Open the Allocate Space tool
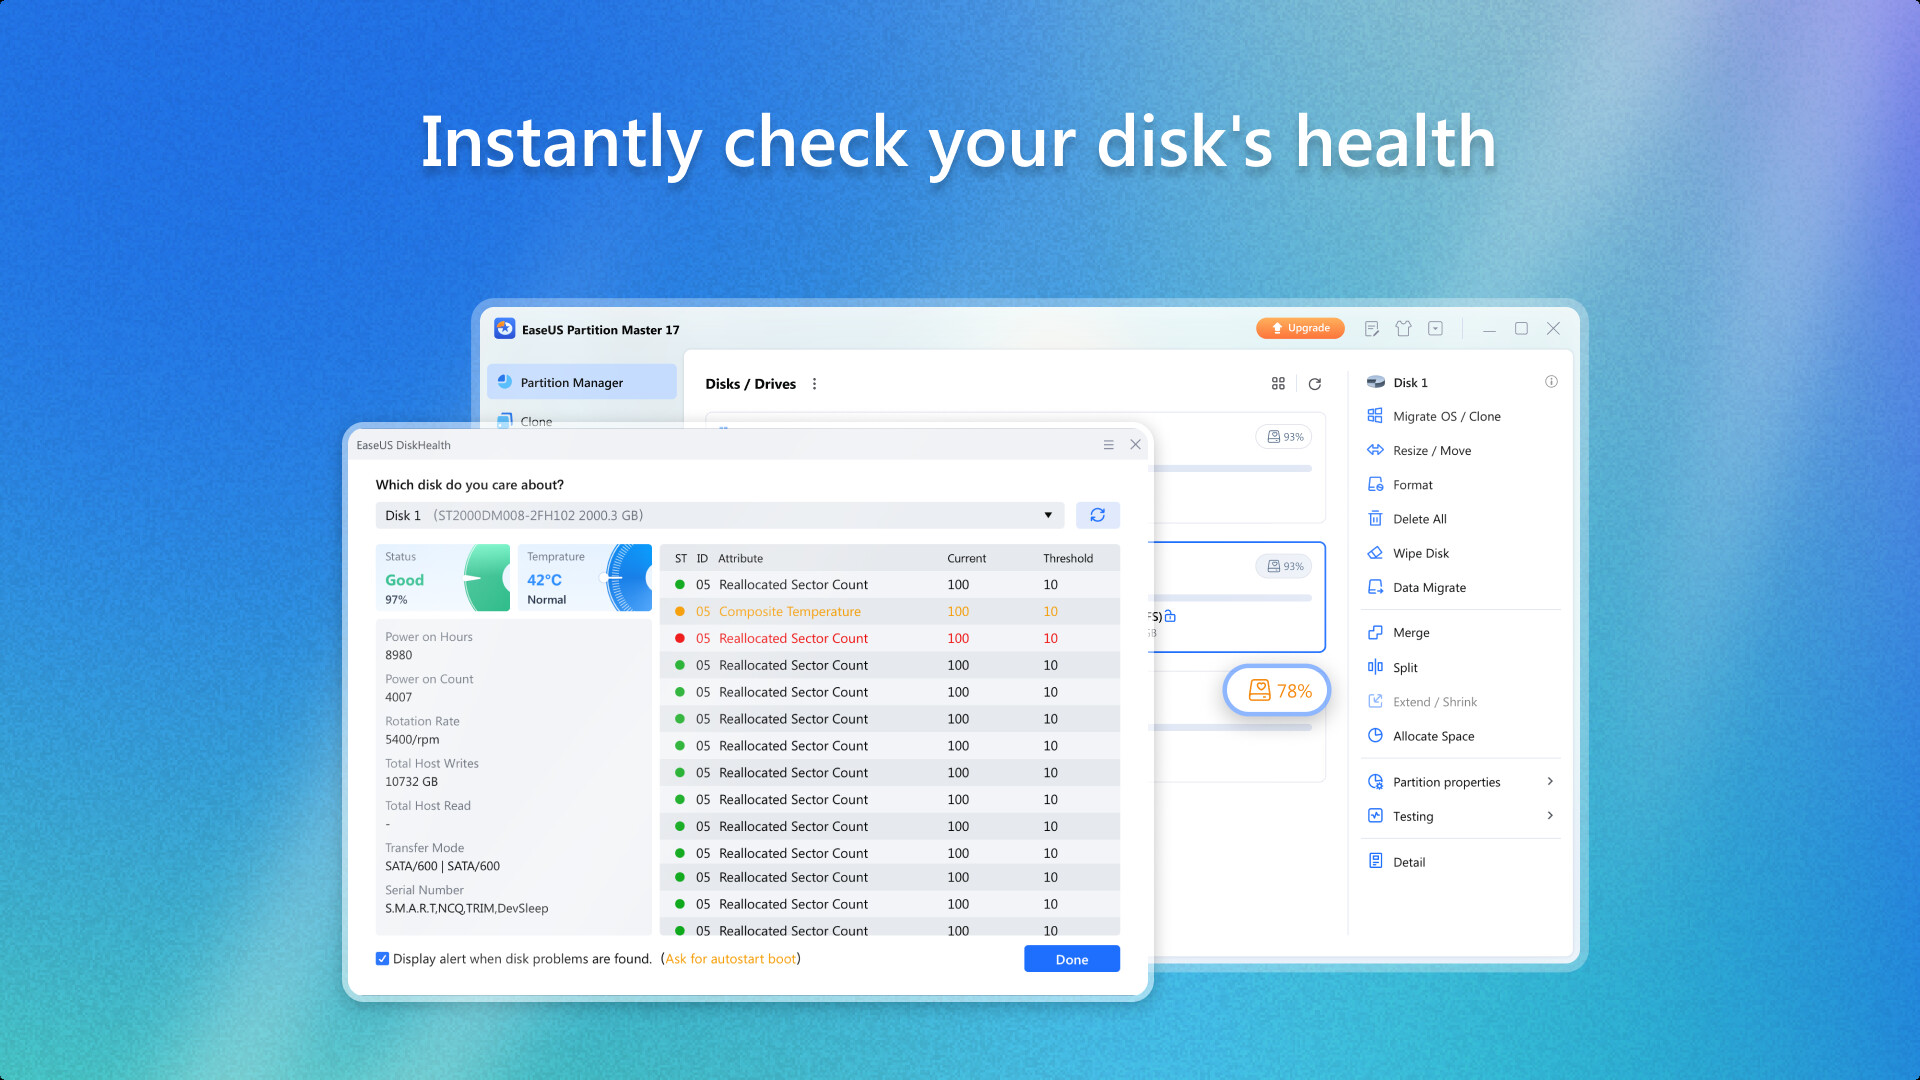Screen dimensions: 1920x1080 tap(1433, 736)
